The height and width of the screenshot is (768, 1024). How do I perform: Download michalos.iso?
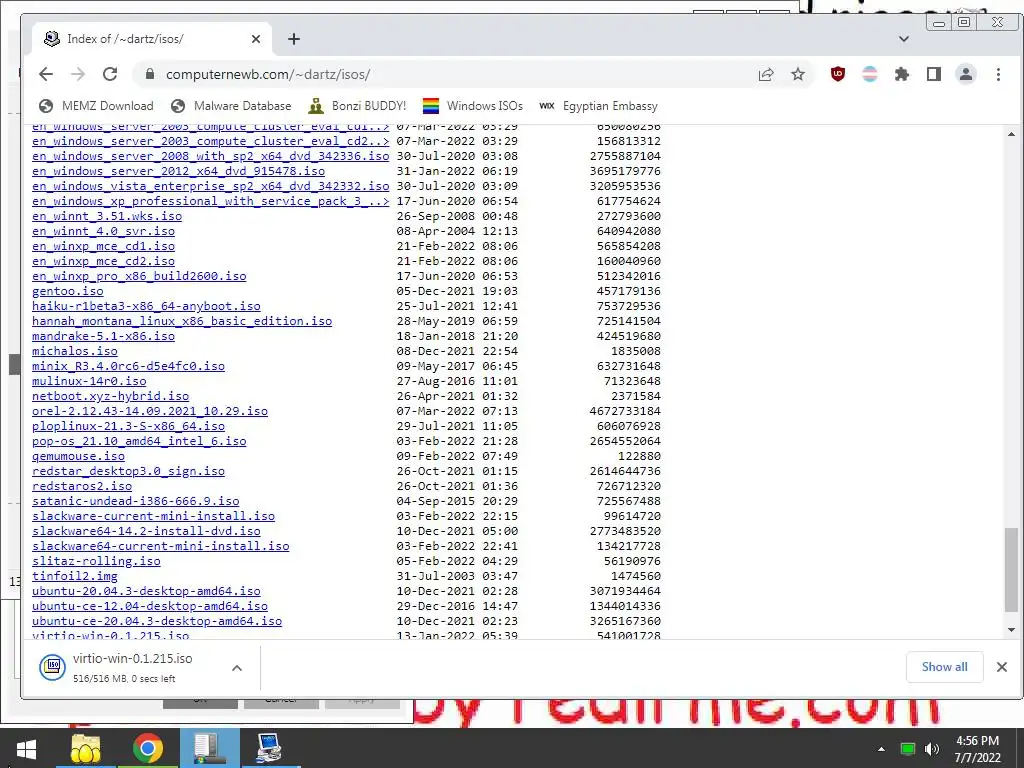click(75, 351)
